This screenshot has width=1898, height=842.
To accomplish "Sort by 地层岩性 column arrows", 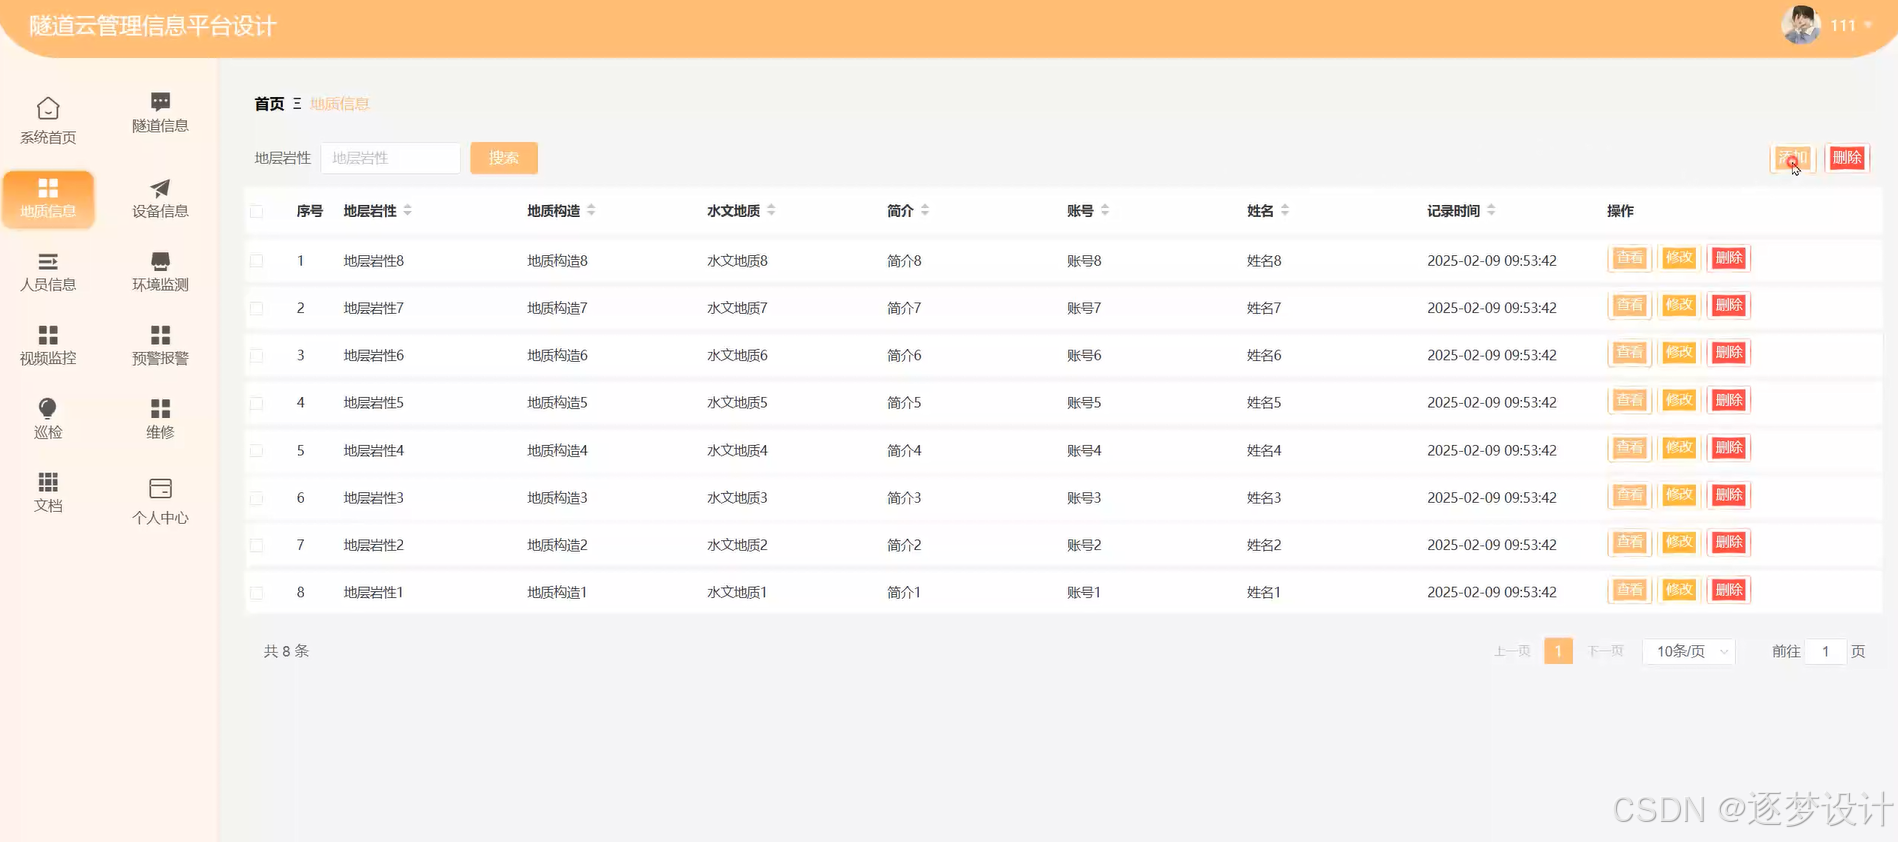I will tap(408, 210).
